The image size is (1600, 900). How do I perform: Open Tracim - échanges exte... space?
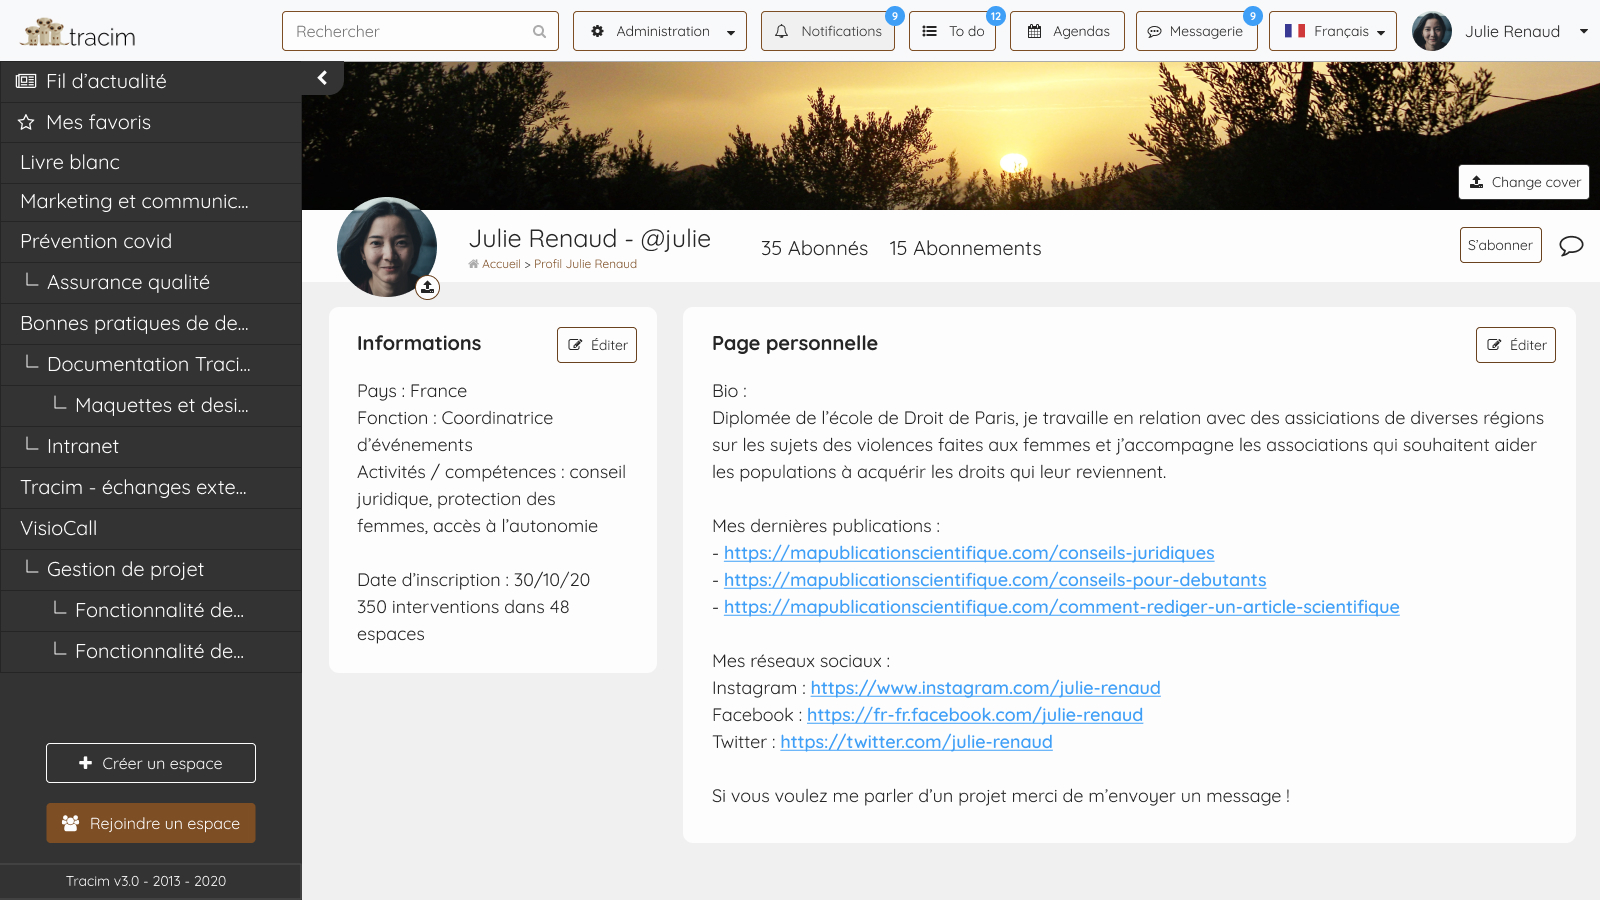151,488
